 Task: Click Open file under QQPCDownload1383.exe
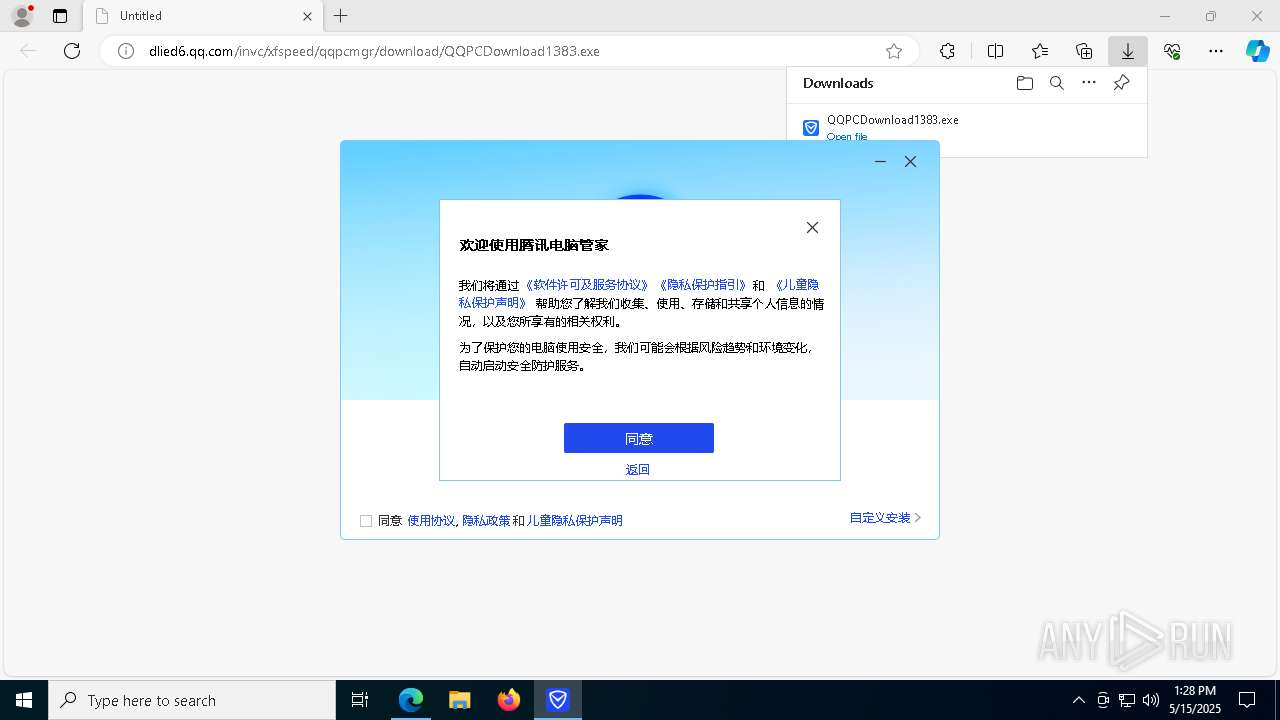[847, 137]
